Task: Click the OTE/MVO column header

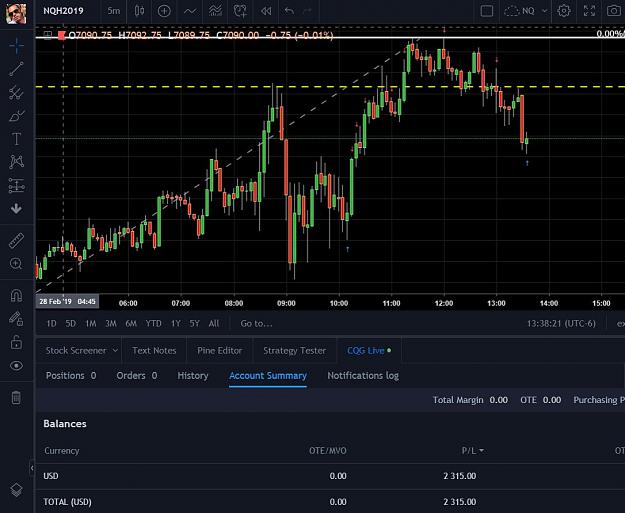Action: click(328, 450)
